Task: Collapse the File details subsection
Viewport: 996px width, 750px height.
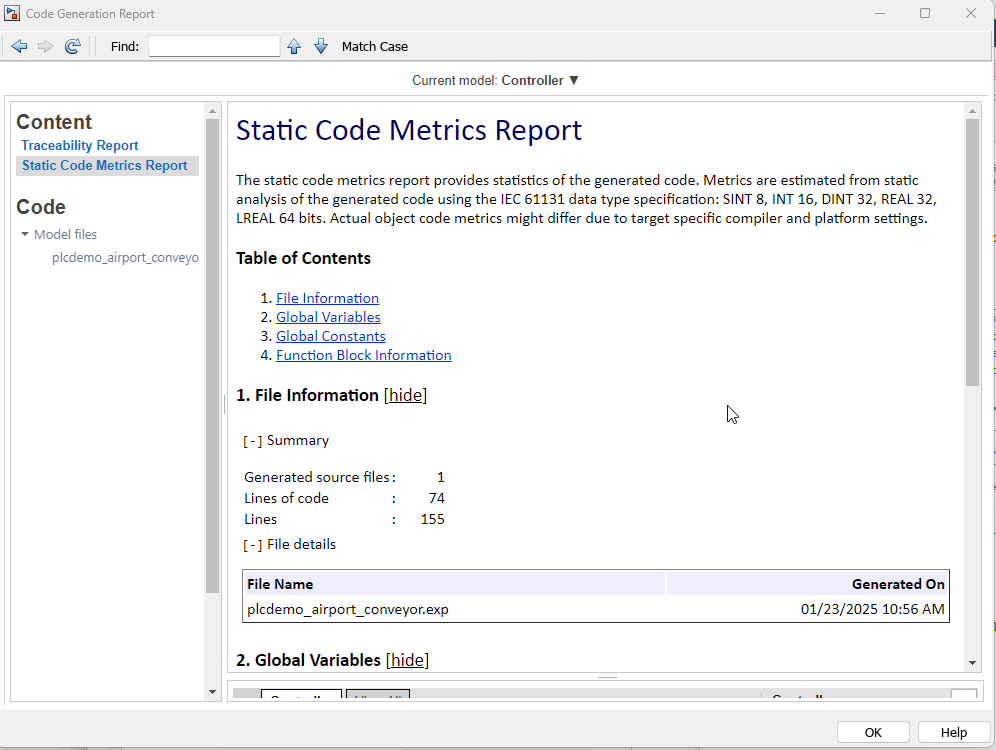Action: click(x=253, y=545)
